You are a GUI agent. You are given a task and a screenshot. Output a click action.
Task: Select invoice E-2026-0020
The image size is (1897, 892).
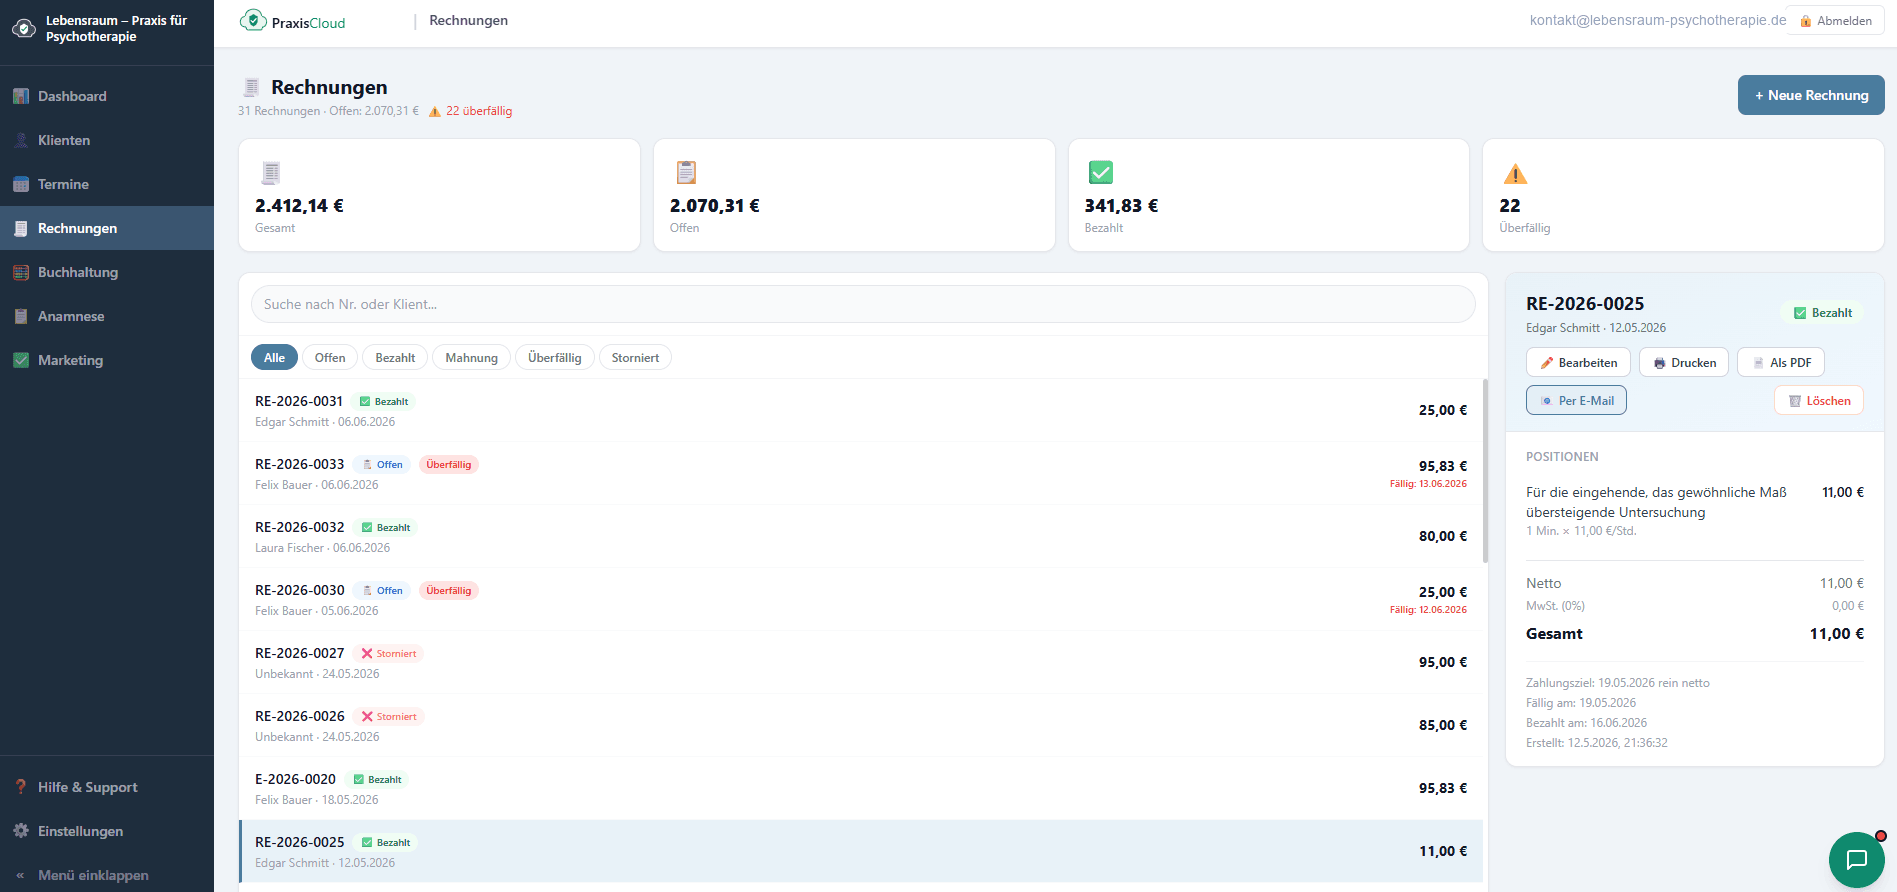(861, 789)
